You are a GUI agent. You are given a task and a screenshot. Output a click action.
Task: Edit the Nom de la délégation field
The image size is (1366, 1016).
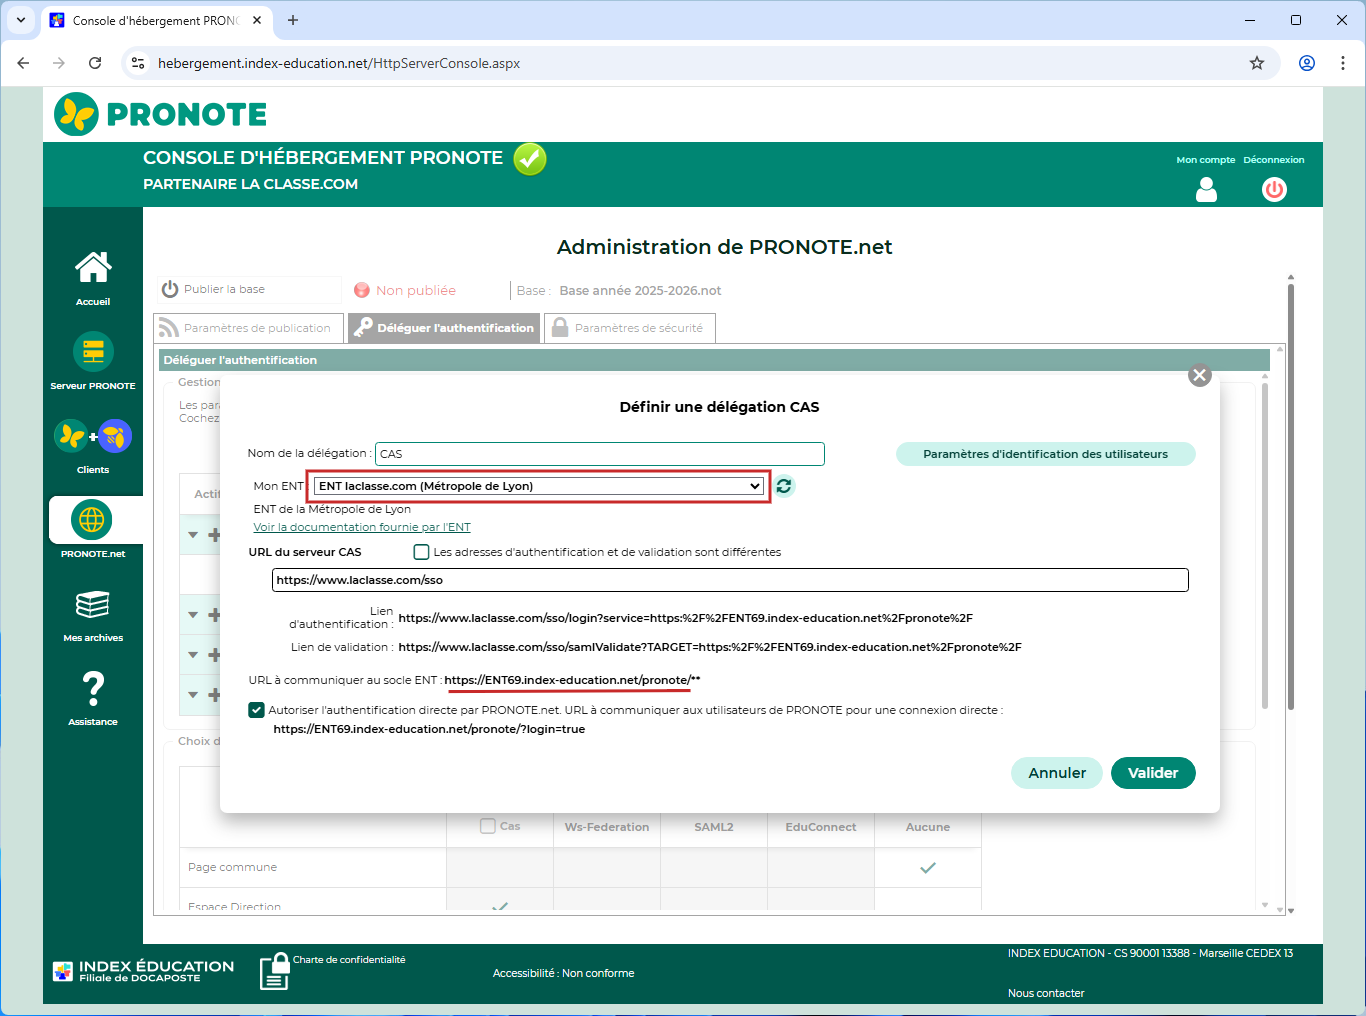click(600, 454)
